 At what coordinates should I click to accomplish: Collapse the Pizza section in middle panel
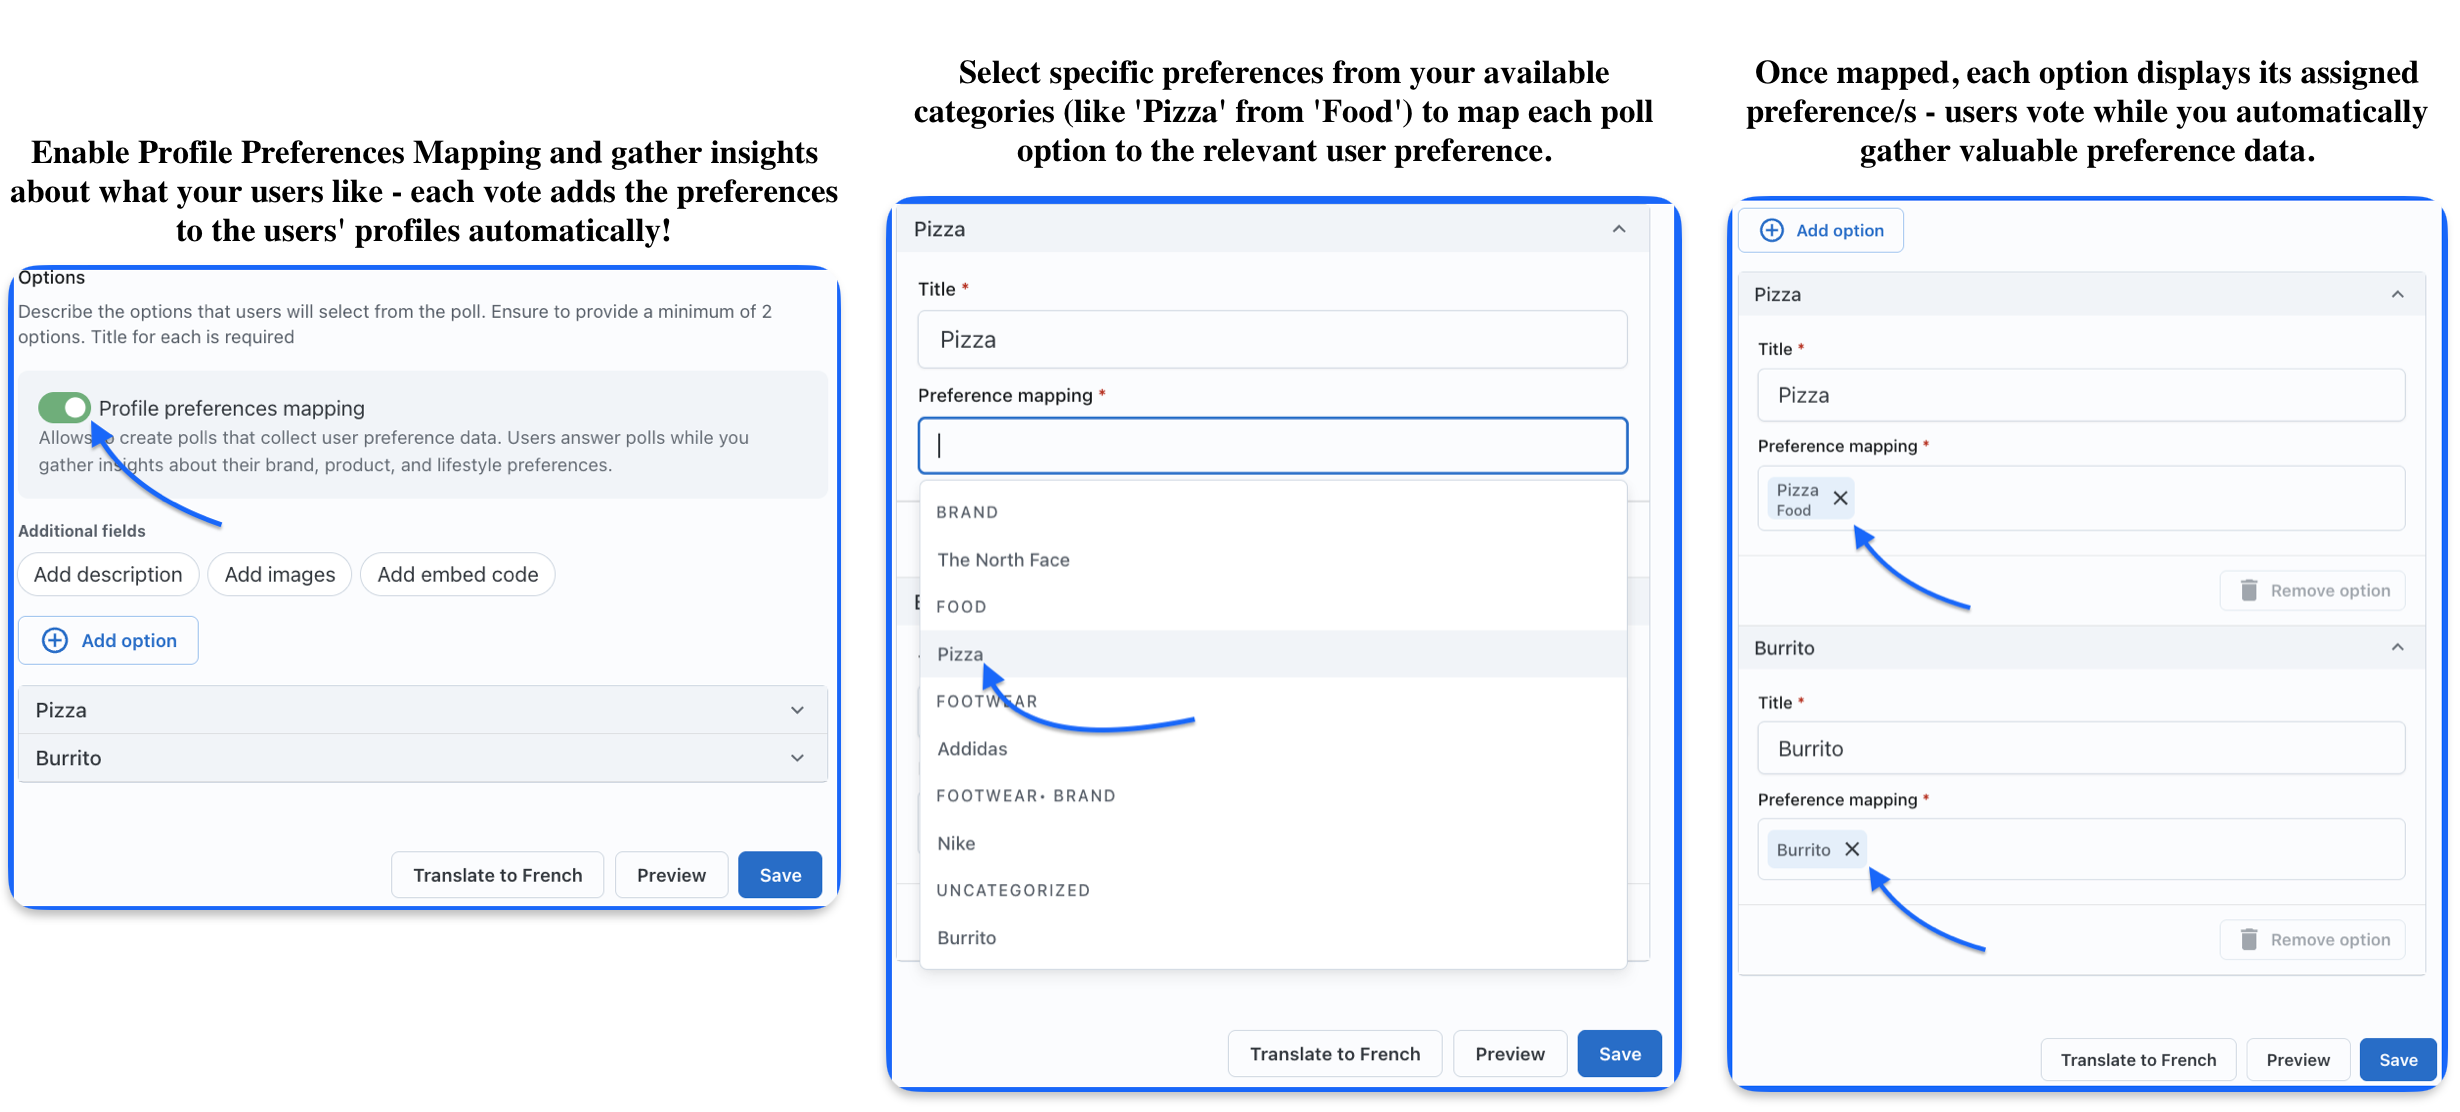[1619, 229]
